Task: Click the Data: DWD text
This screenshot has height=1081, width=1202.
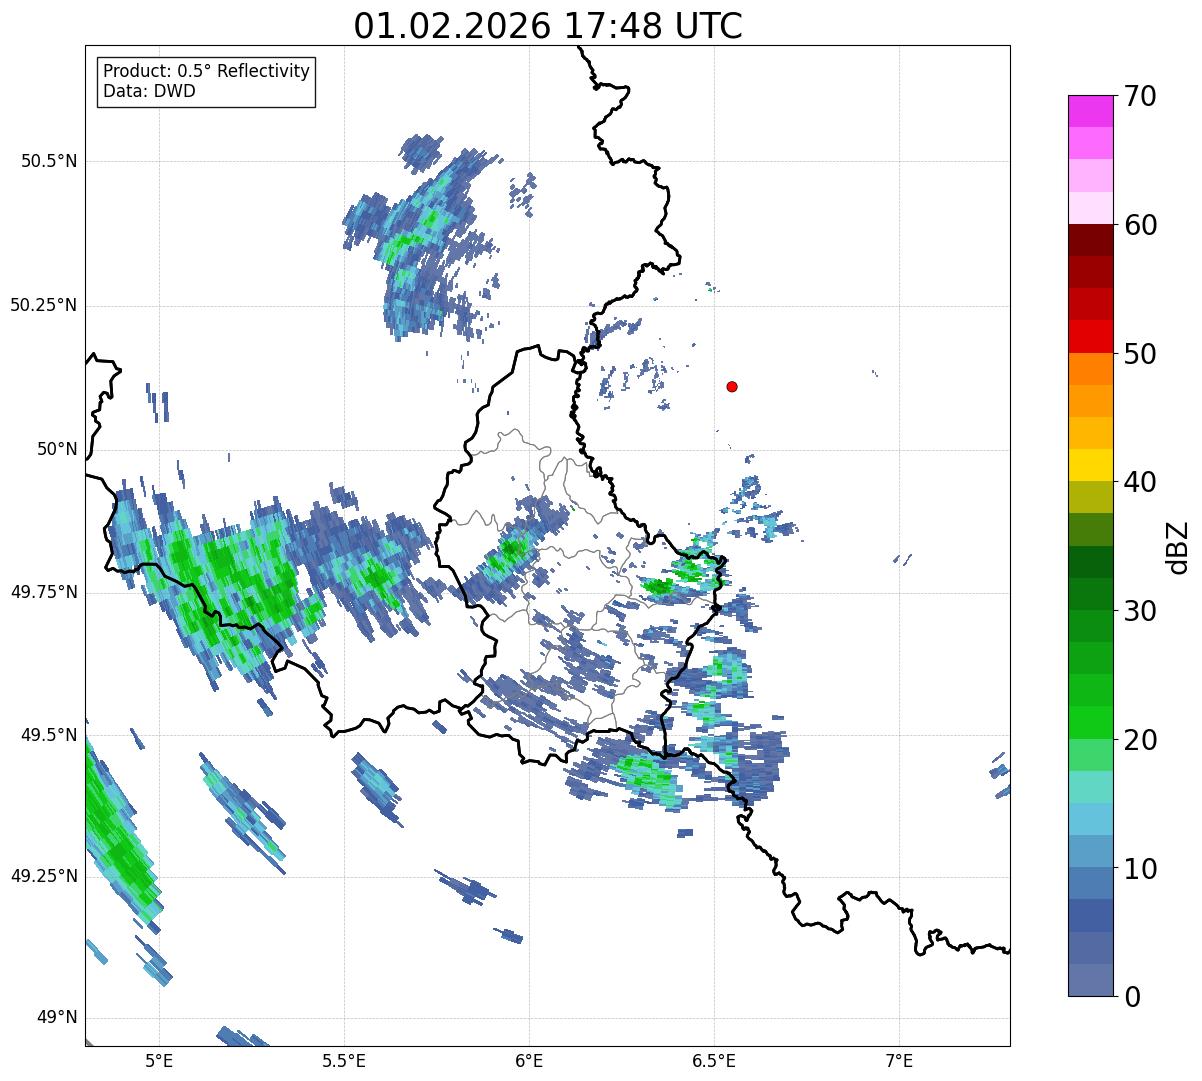Action: [149, 91]
